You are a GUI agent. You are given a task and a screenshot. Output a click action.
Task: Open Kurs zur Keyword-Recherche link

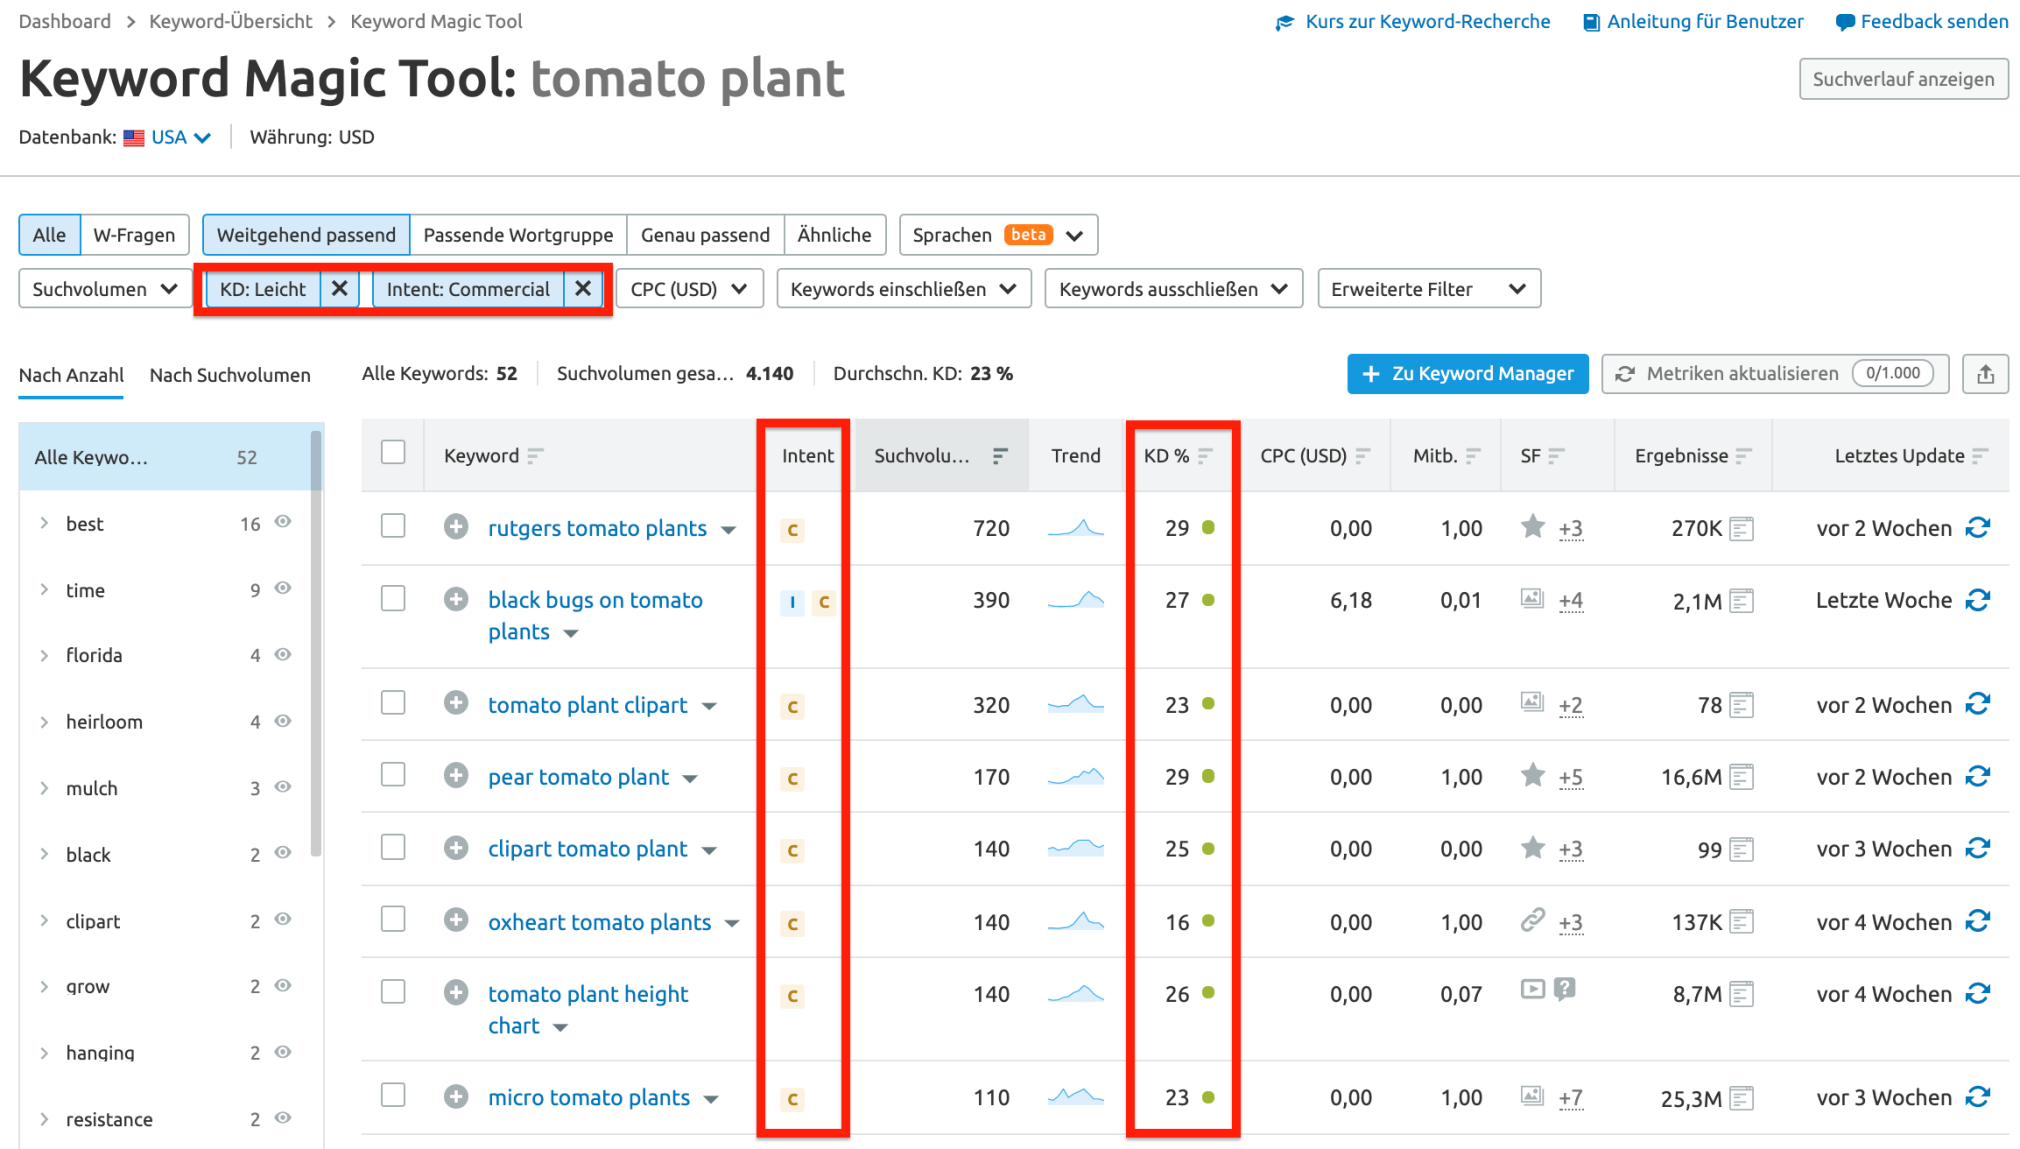pyautogui.click(x=1413, y=21)
